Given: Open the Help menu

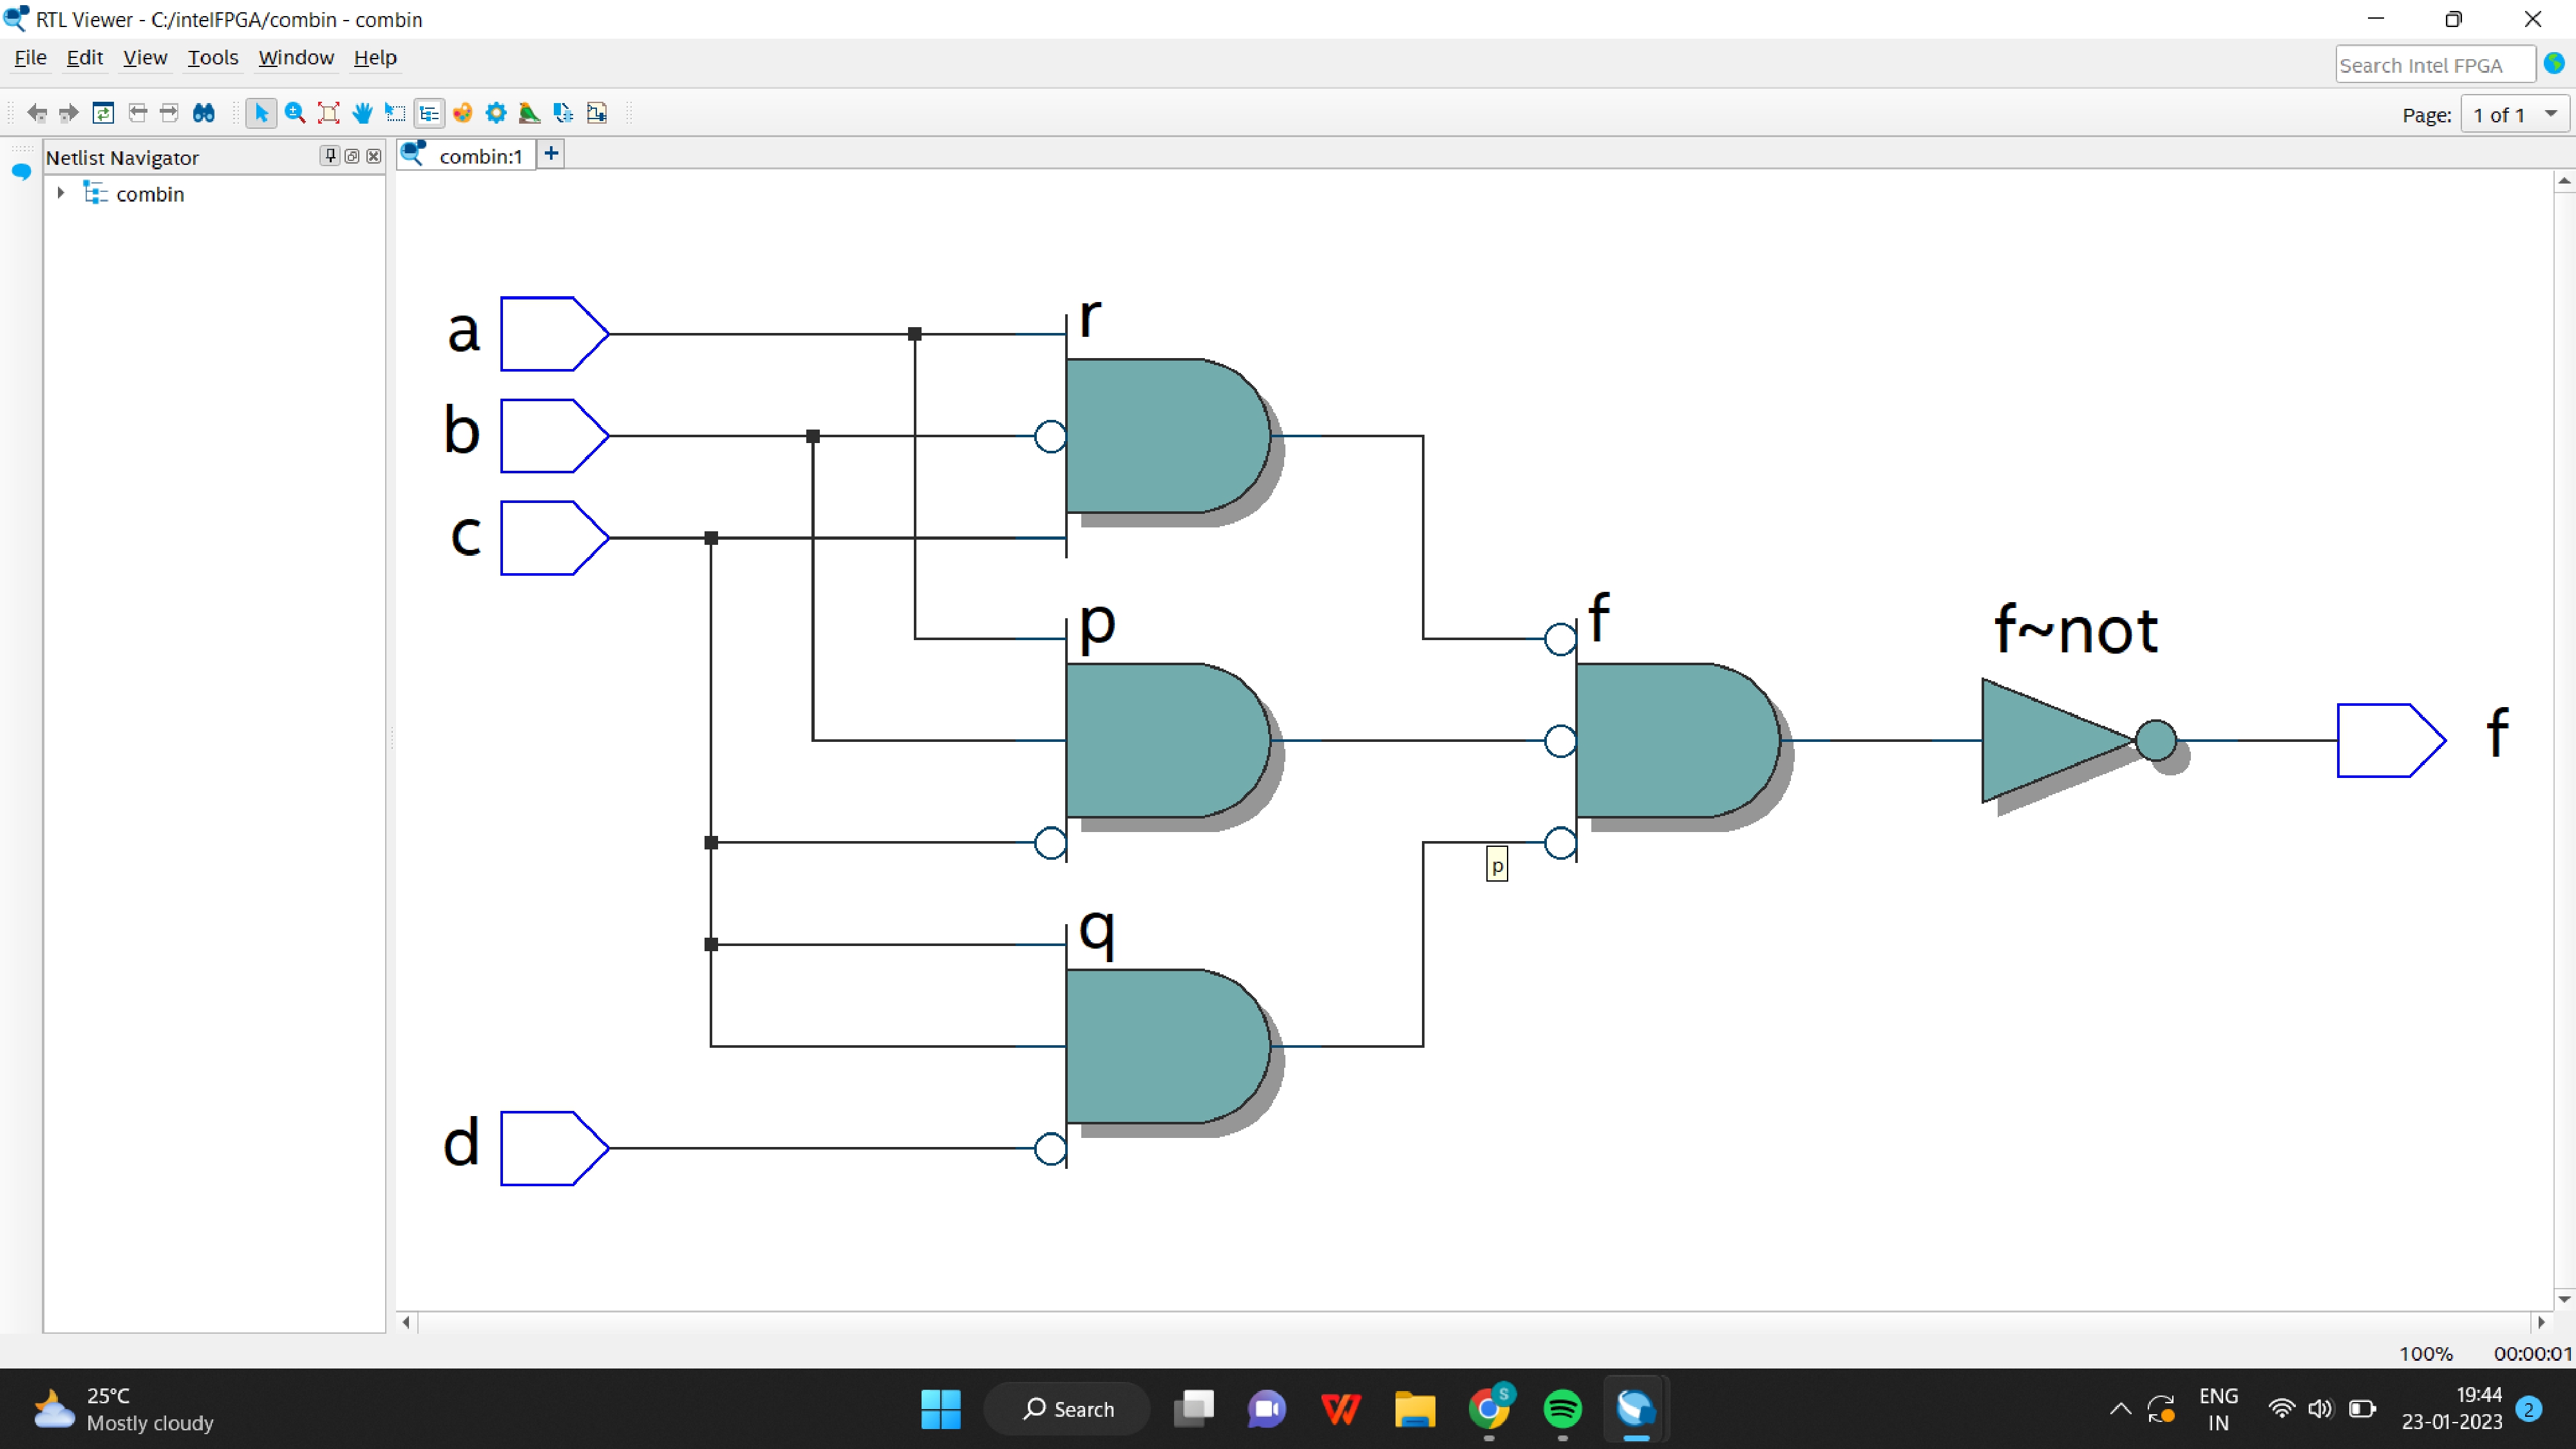Looking at the screenshot, I should point(375,58).
